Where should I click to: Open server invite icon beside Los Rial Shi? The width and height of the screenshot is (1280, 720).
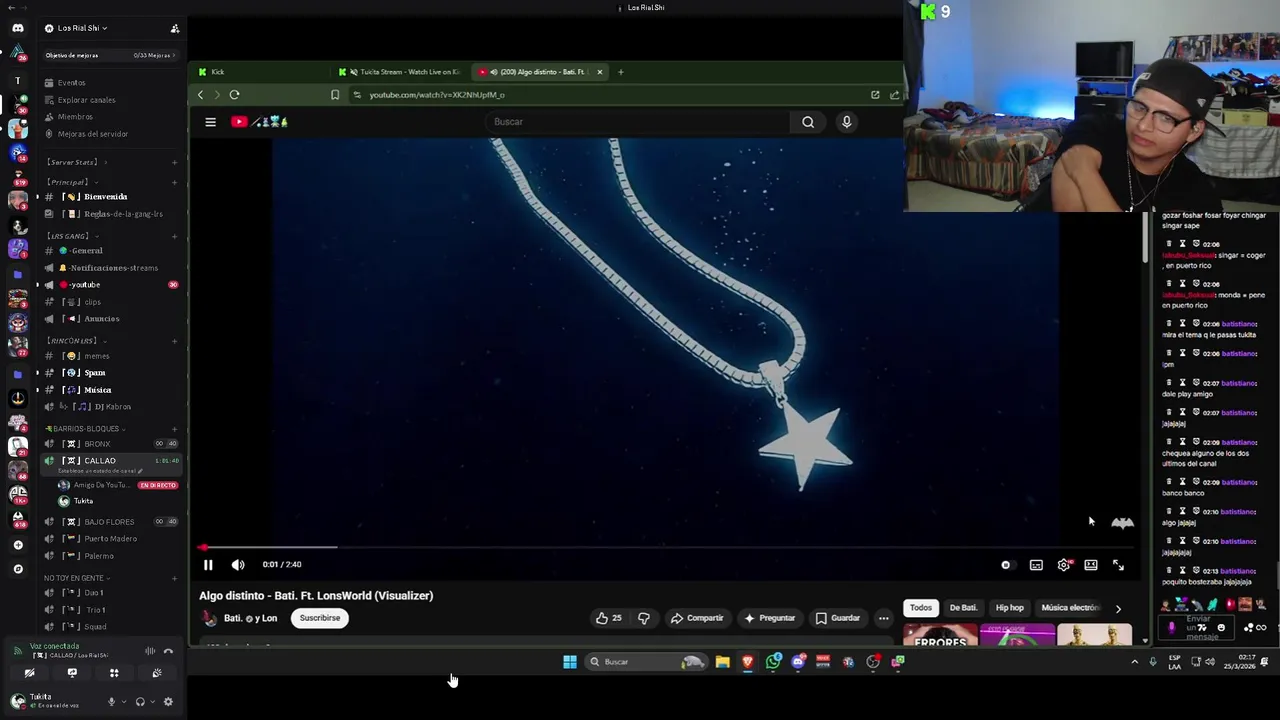175,28
